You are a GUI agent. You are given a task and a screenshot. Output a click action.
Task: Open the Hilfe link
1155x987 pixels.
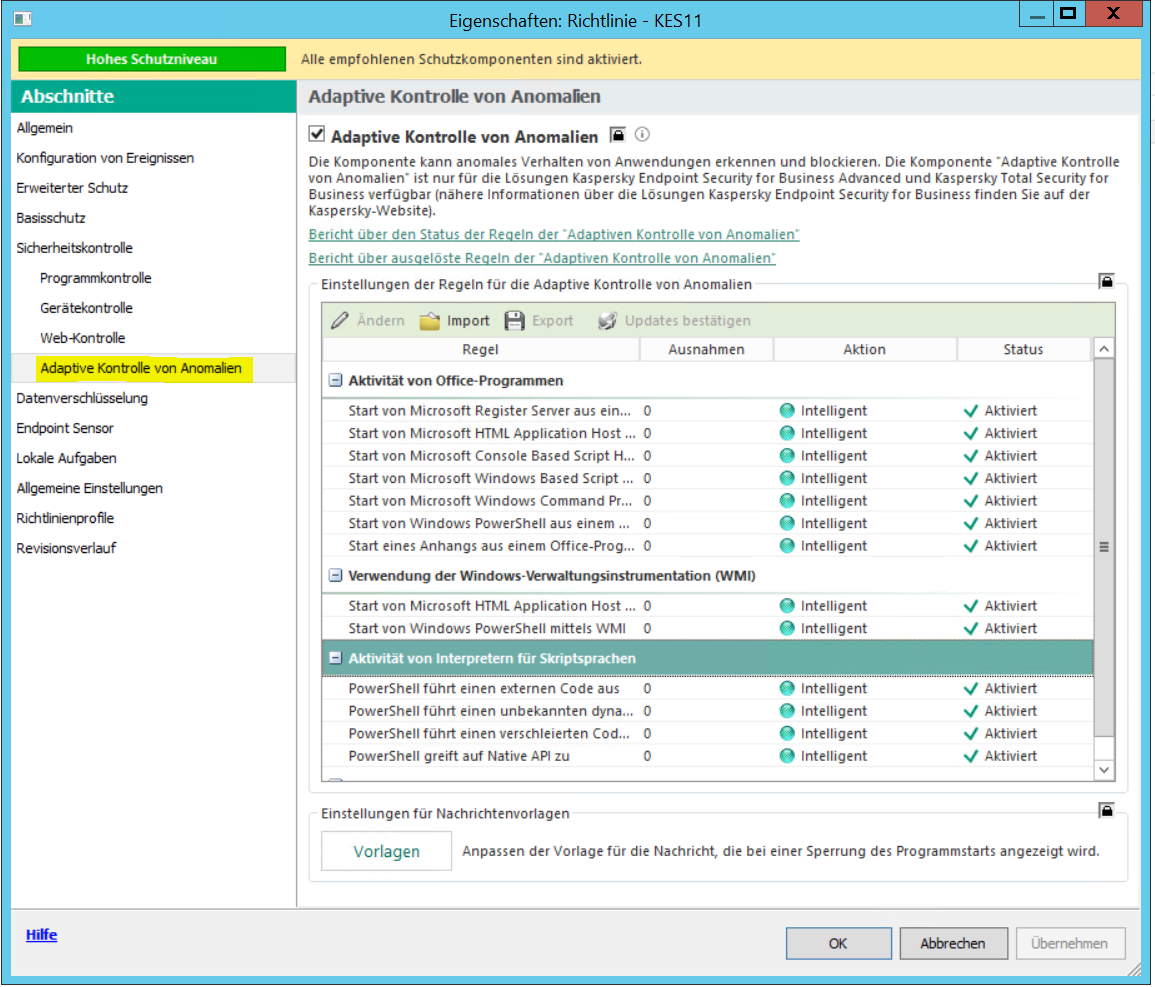(x=41, y=935)
